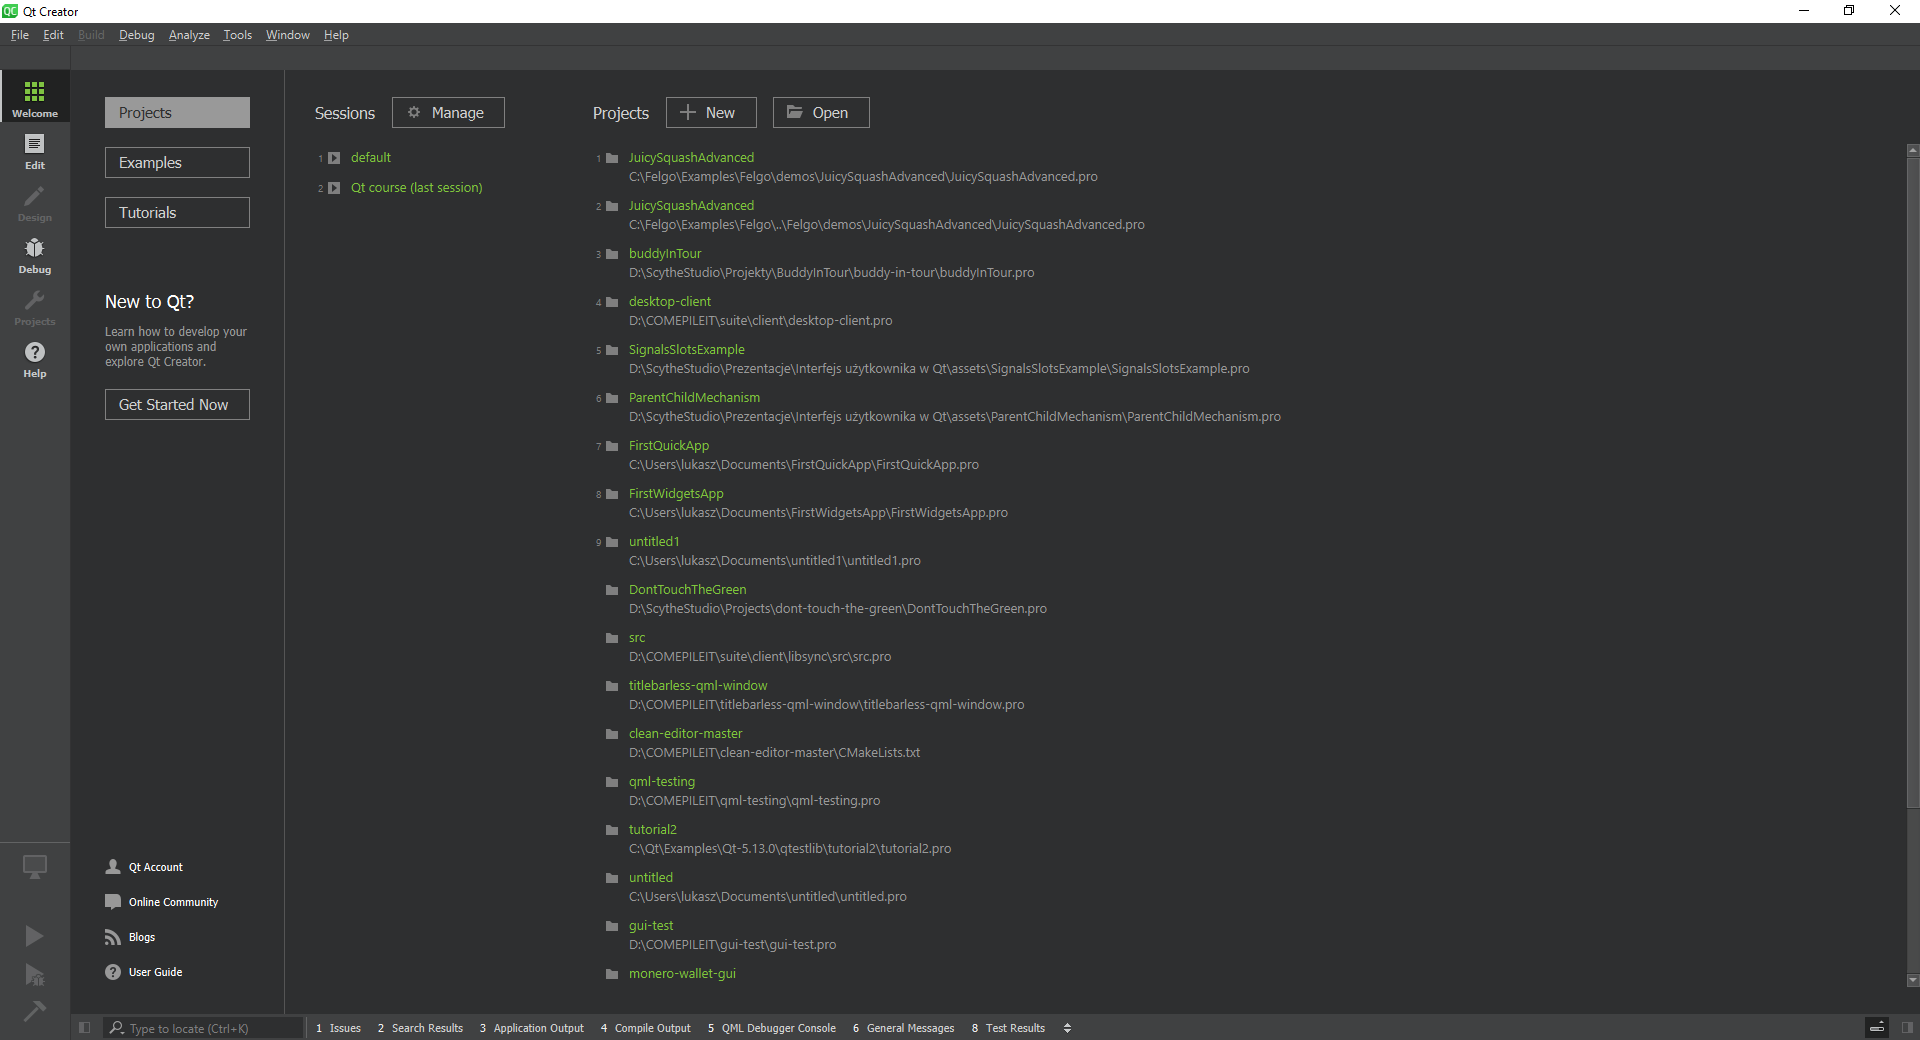
Task: Toggle the right sidebar
Action: coord(1907,1027)
